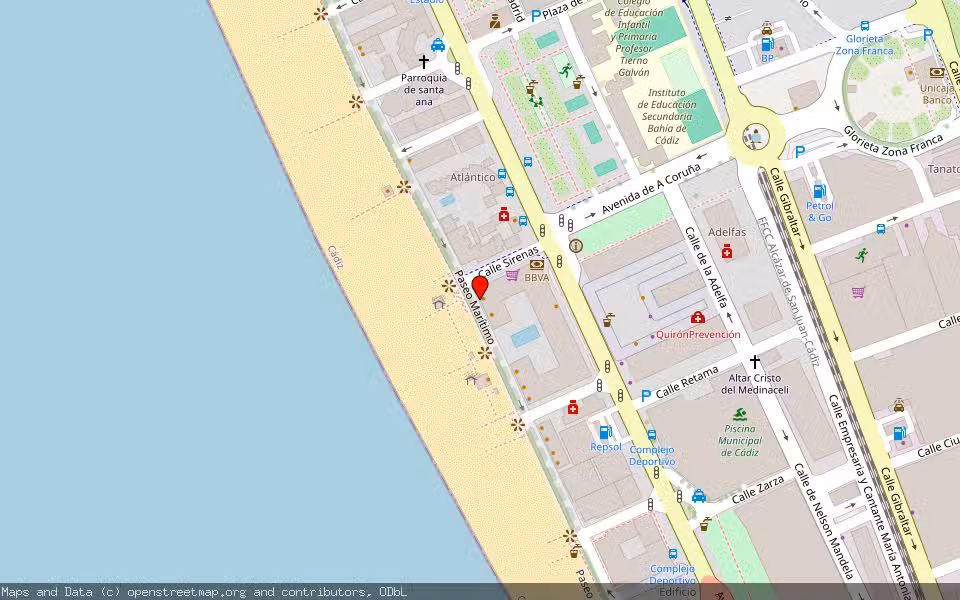
Task: Select the Cádiz label on the beach
Action: point(336,257)
